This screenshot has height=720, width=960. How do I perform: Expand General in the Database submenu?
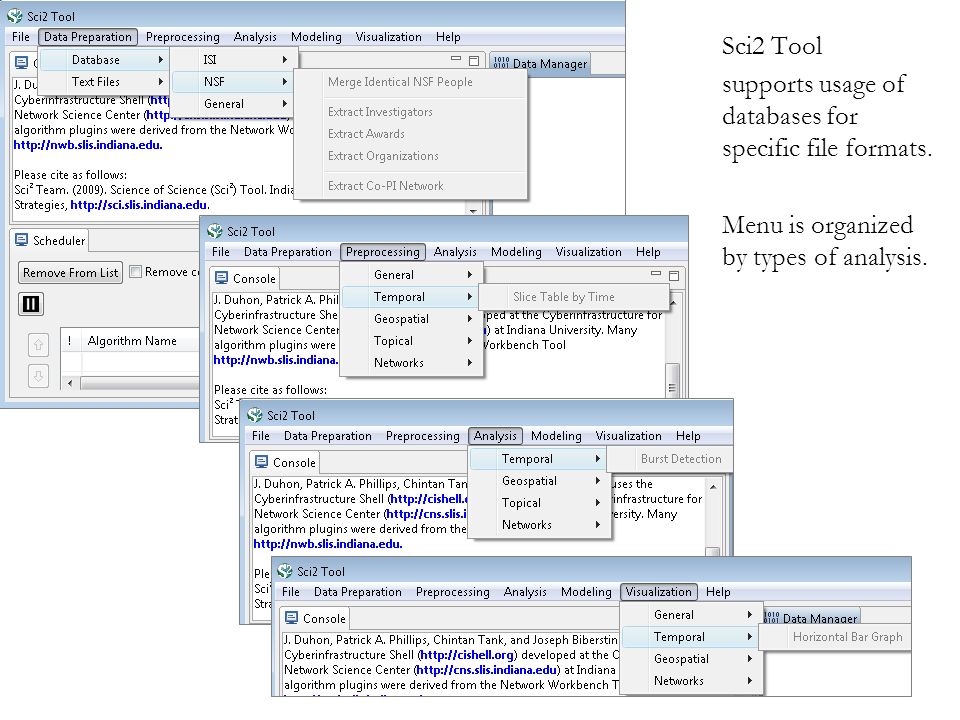click(233, 103)
